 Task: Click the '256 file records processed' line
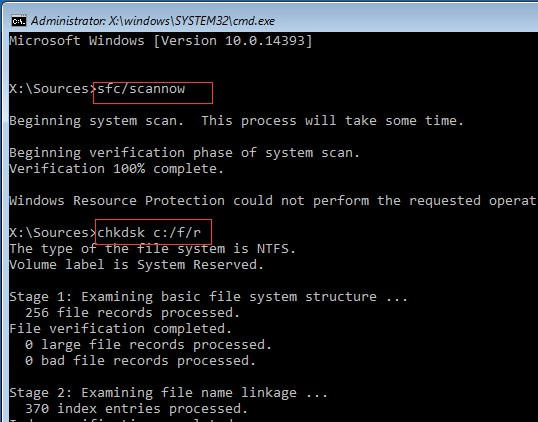click(x=132, y=313)
